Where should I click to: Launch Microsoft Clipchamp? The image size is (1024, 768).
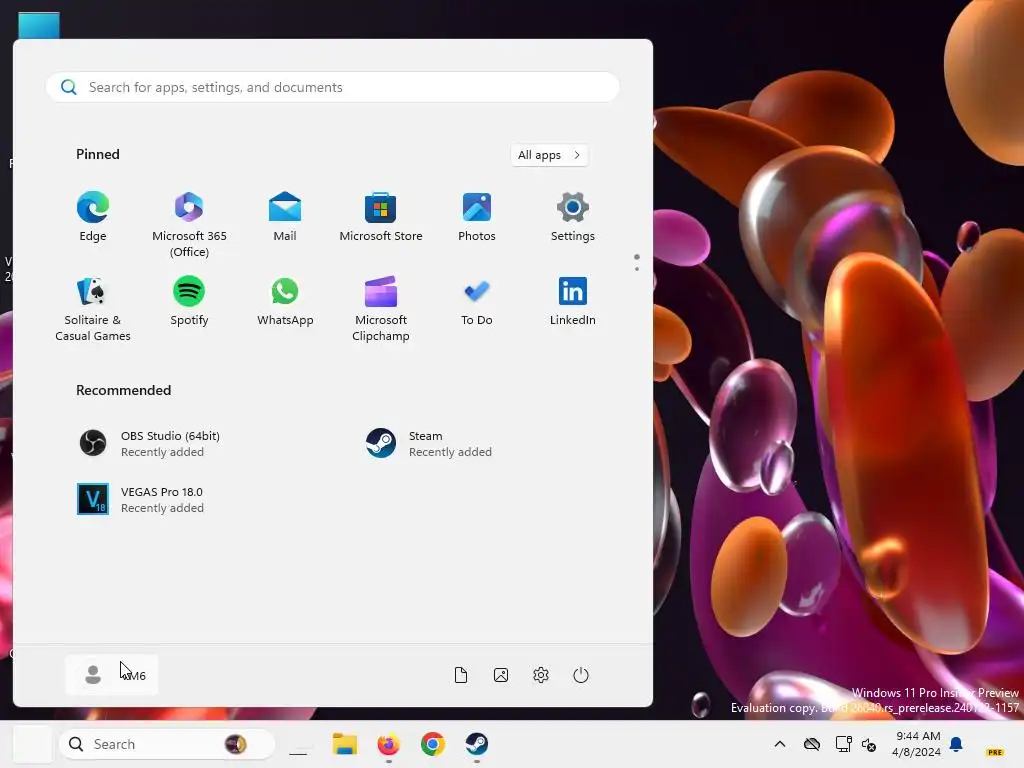point(381,308)
